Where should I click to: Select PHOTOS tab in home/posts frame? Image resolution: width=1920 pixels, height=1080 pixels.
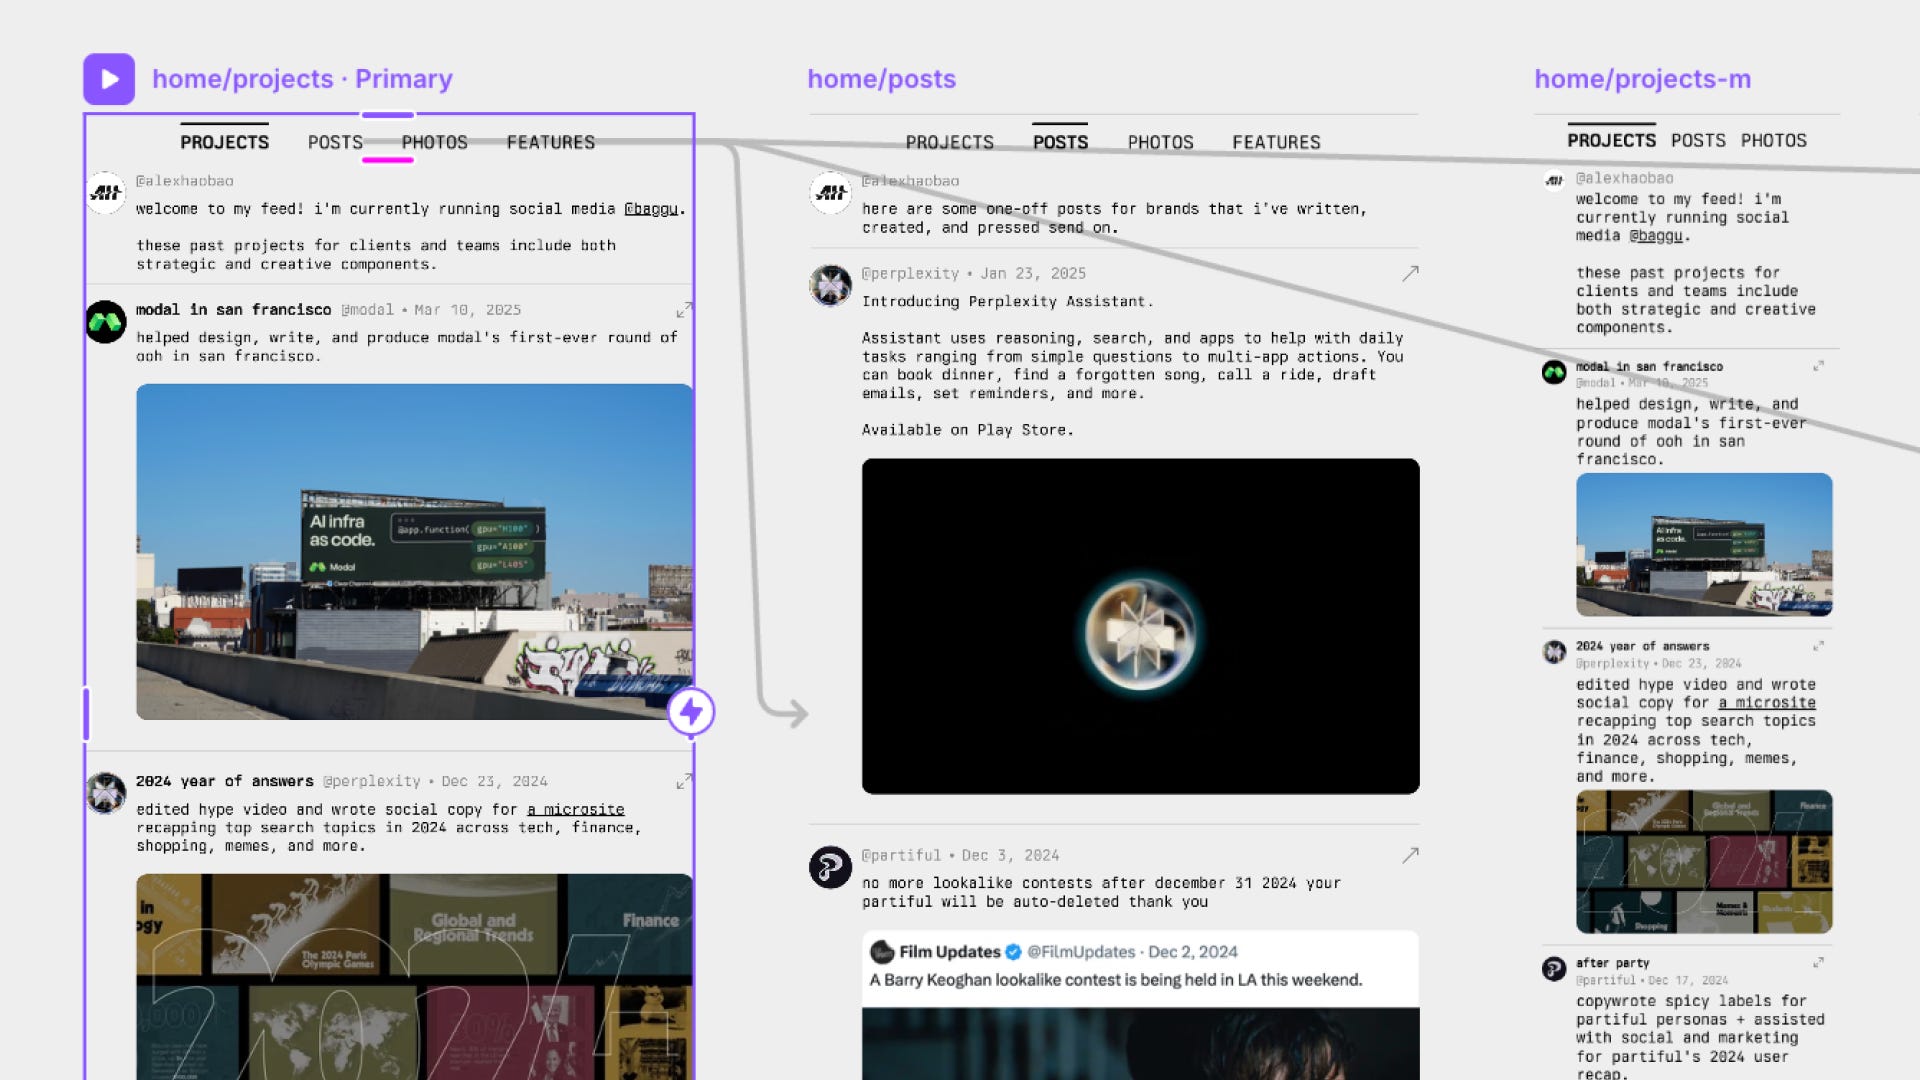click(1161, 142)
